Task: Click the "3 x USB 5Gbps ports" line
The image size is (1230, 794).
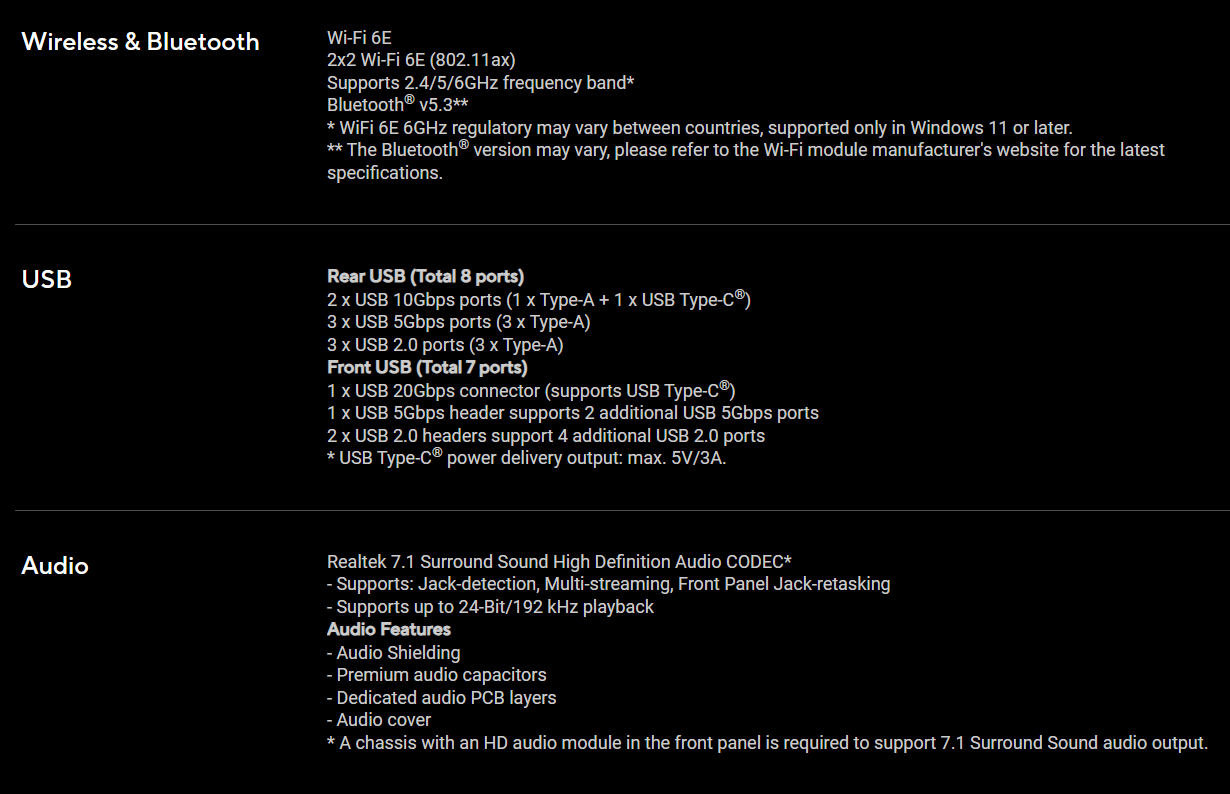Action: pos(458,322)
